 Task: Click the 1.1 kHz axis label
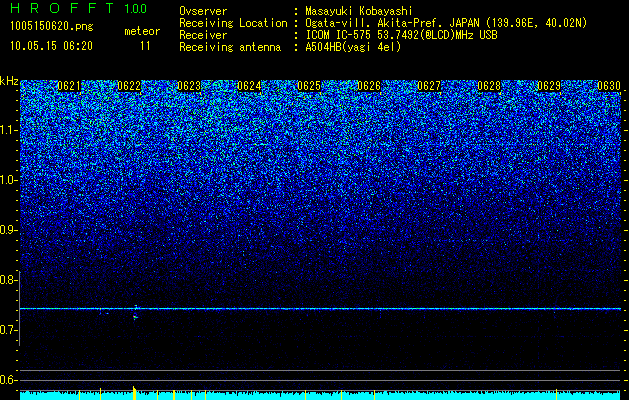9,130
